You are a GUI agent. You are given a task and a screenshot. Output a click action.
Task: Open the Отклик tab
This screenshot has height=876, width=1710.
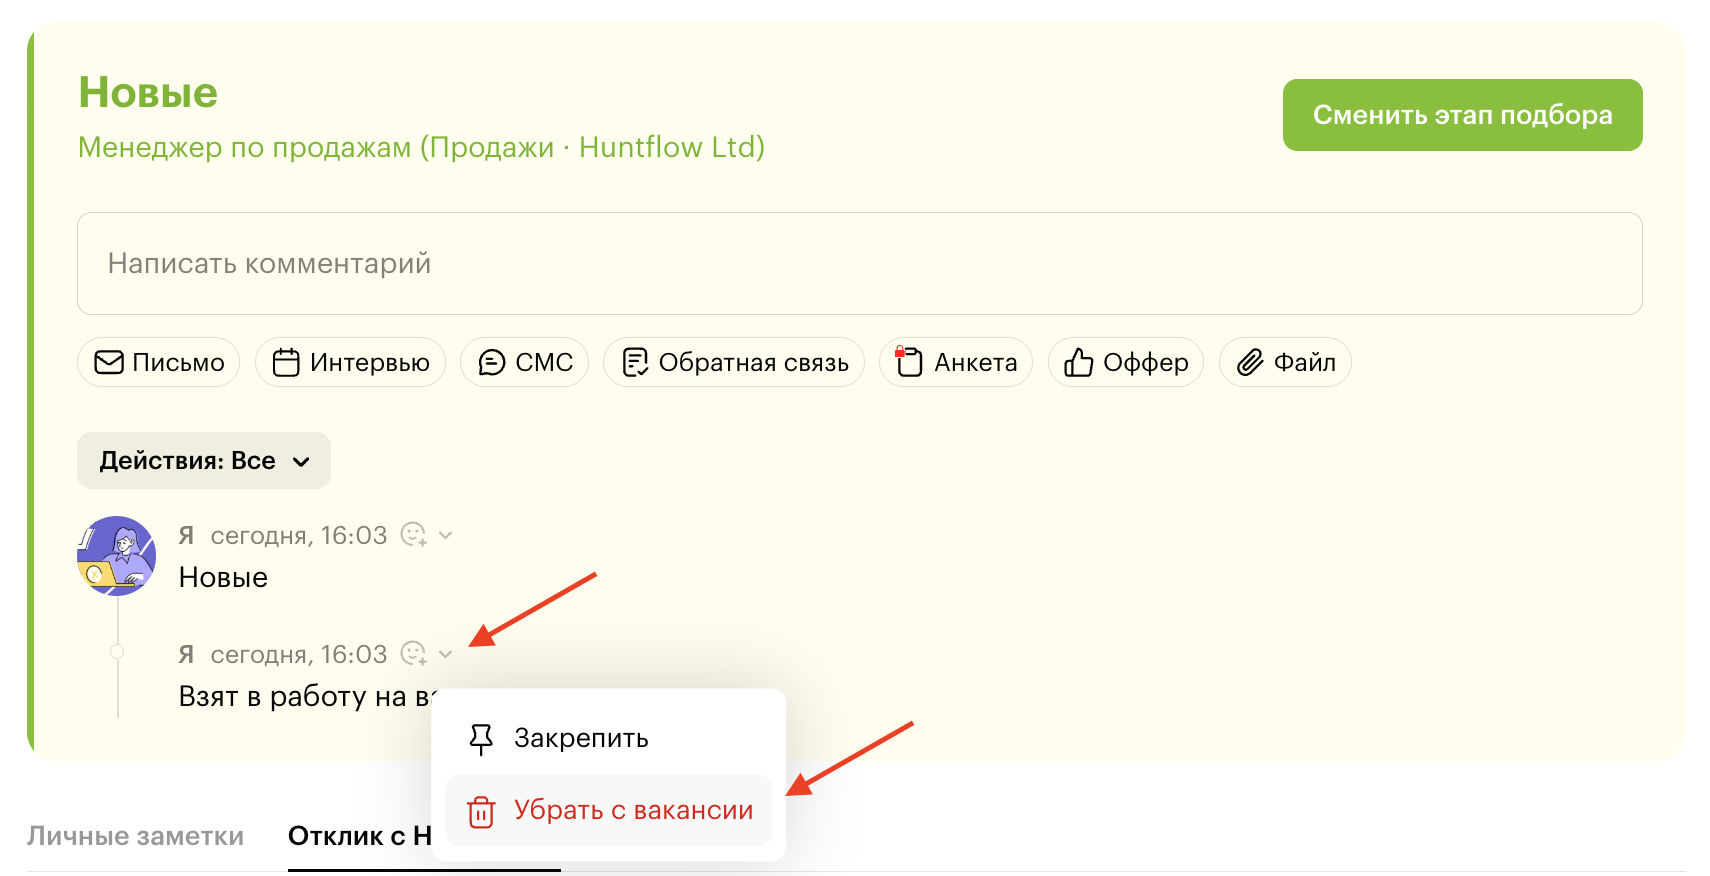point(358,836)
